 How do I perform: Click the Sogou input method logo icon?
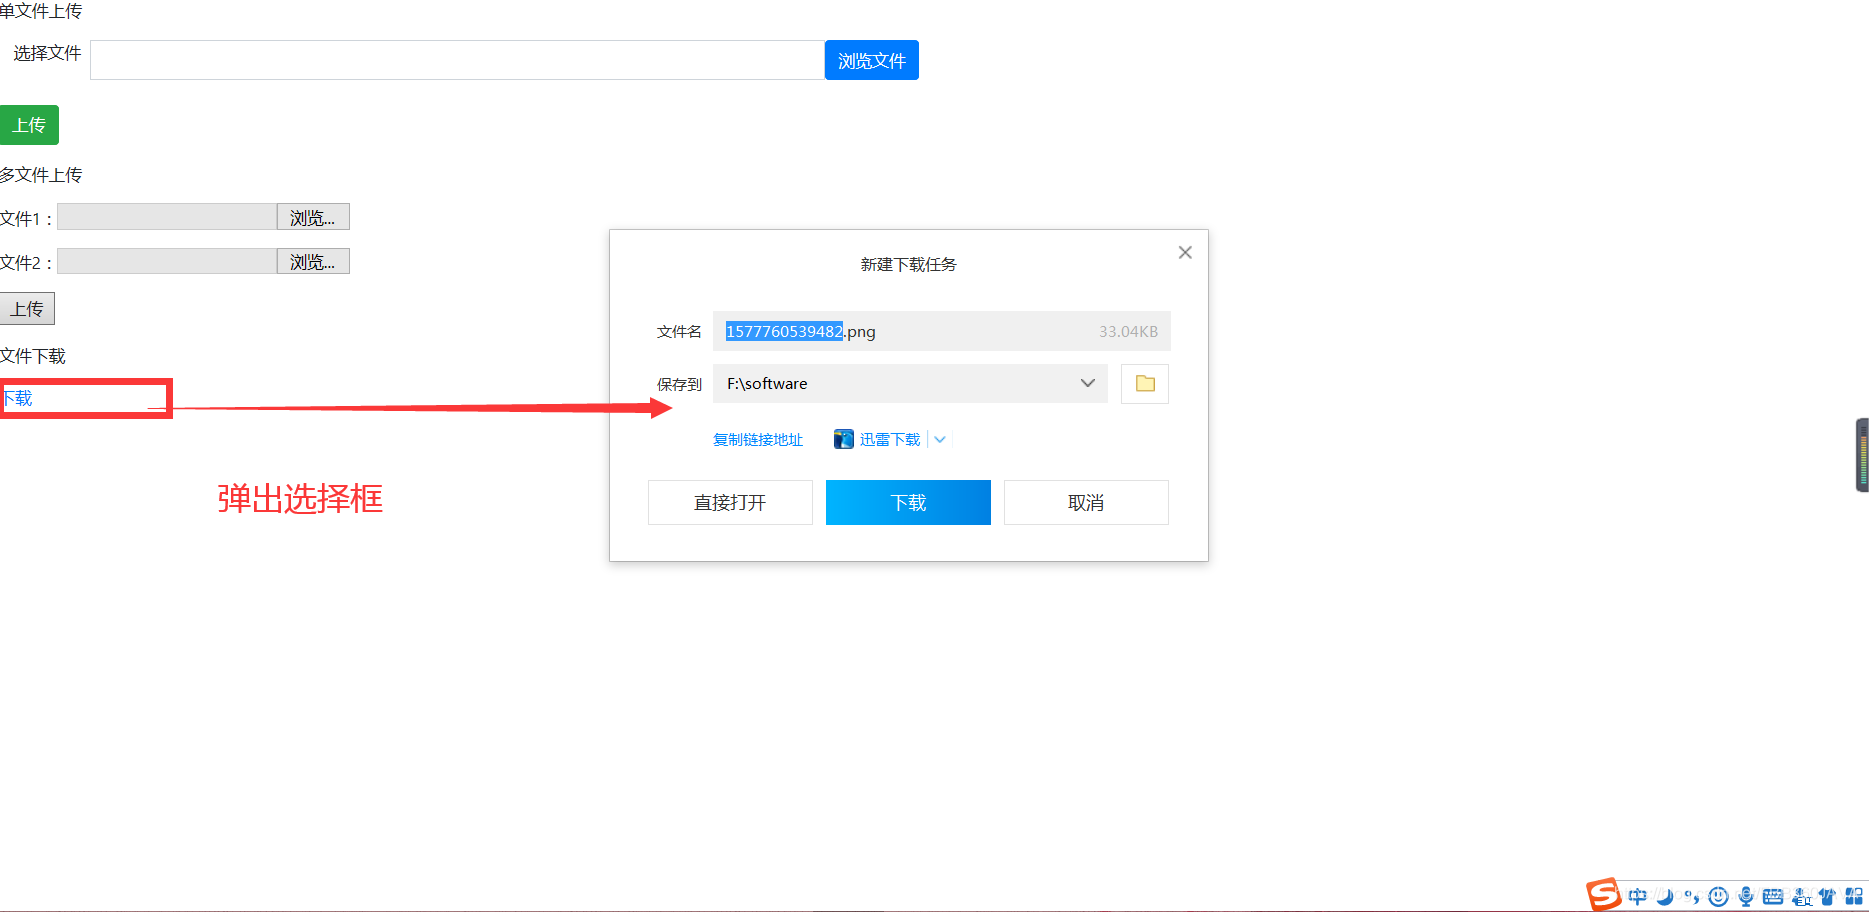click(x=1603, y=894)
